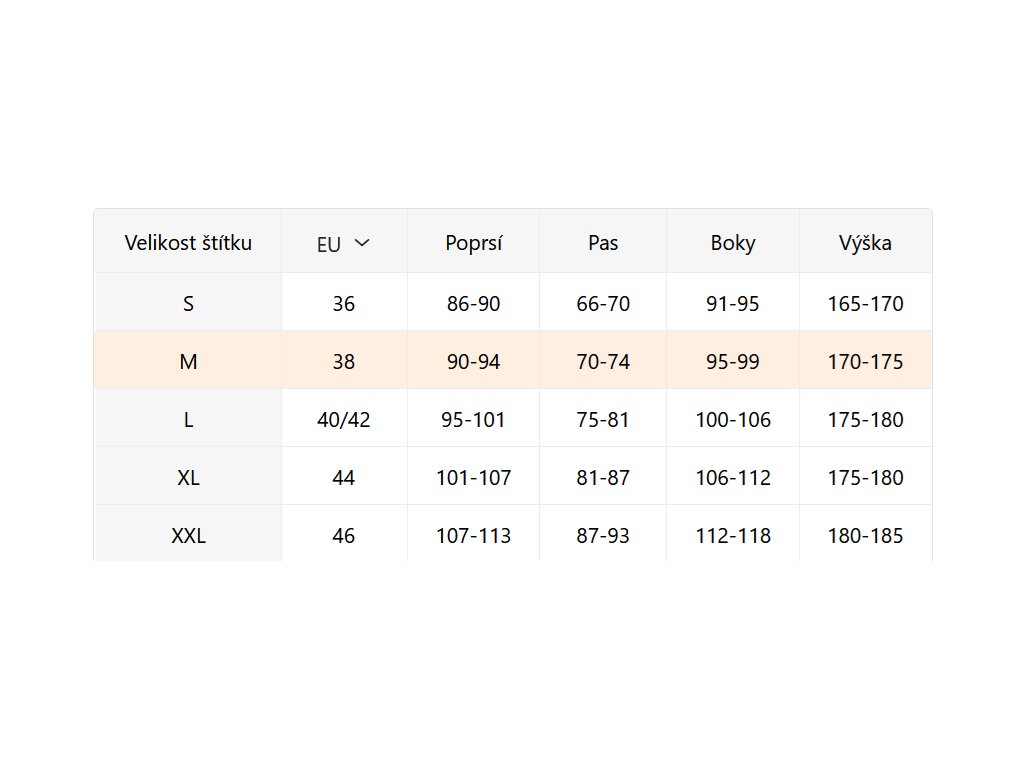Select the size L row label
Screen dimensions: 1024x768
188,419
